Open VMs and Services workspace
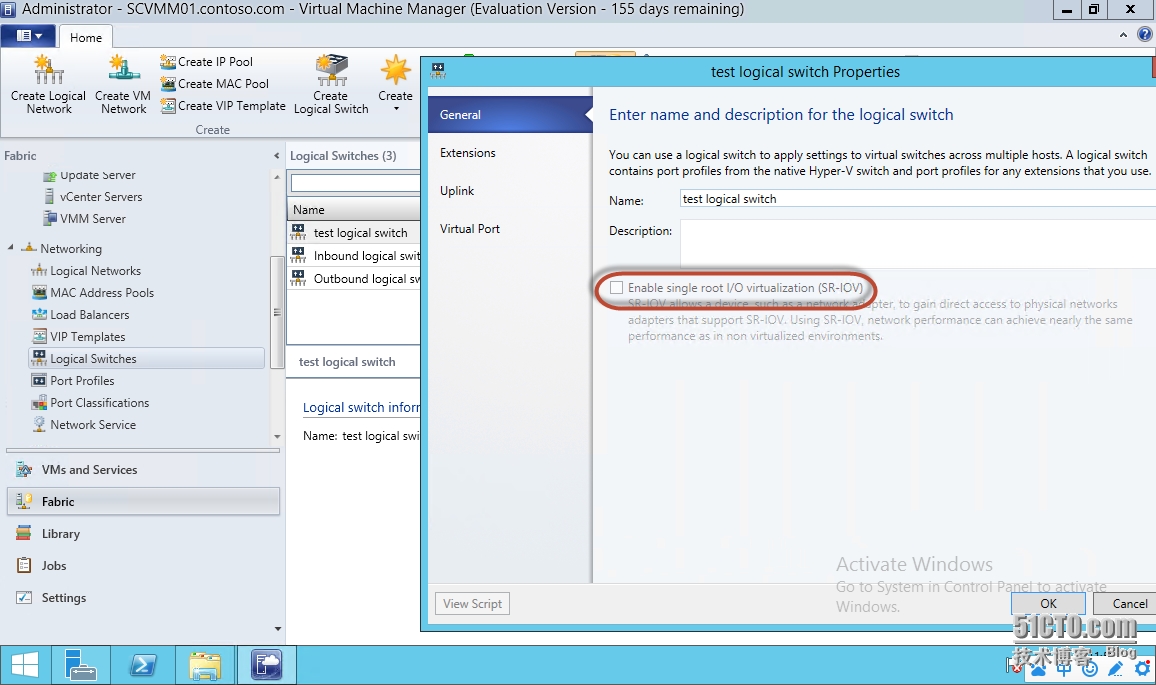 143,470
